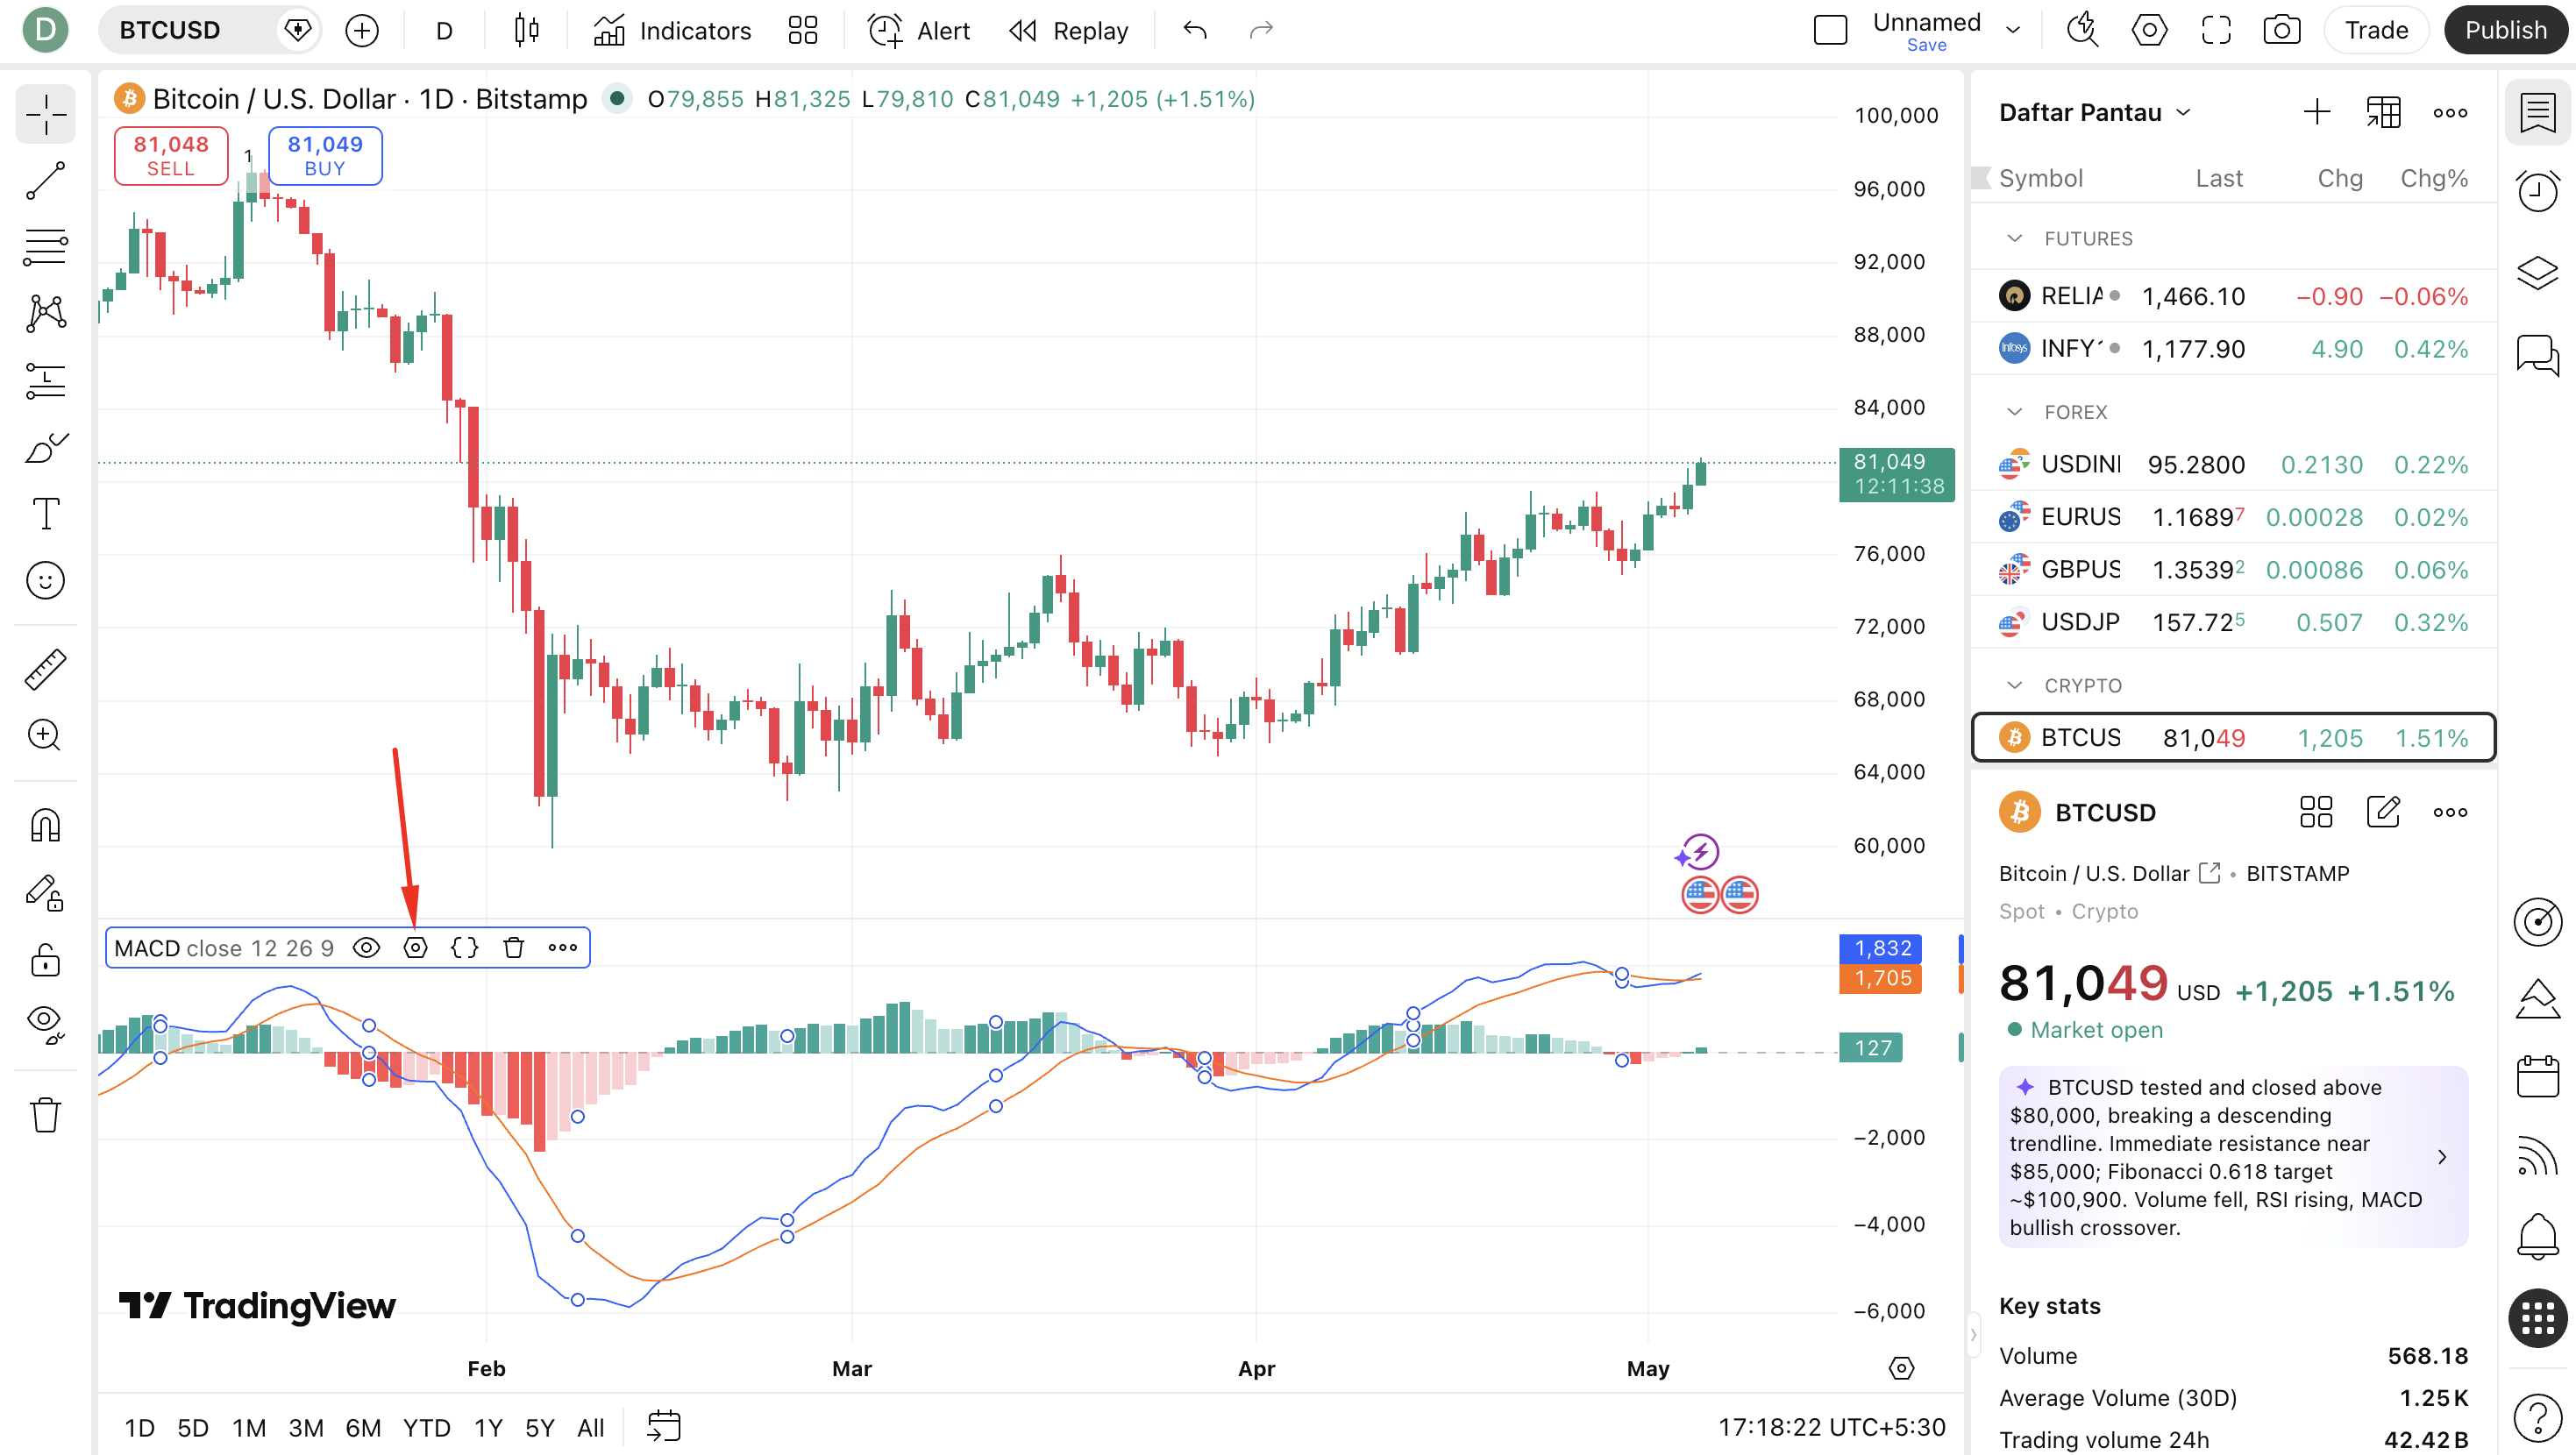
Task: Redo the chart action
Action: pos(1261,30)
